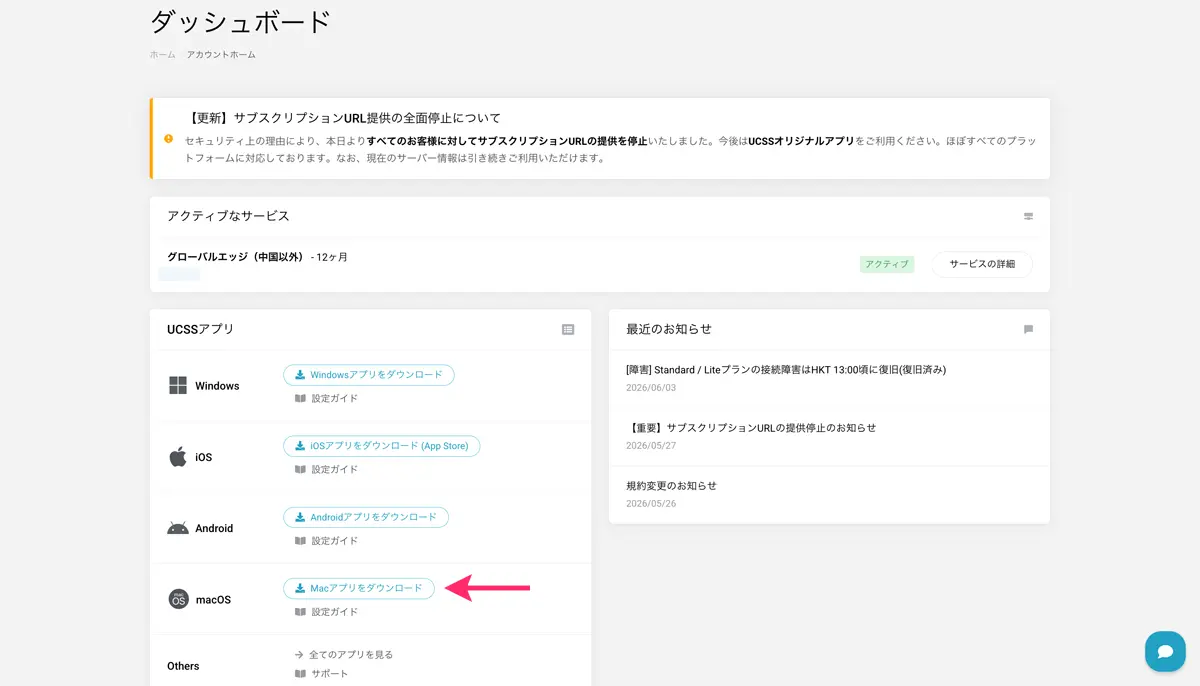The width and height of the screenshot is (1200, 686).
Task: Click download icon in Windowsアプリ button
Action: [x=300, y=375]
